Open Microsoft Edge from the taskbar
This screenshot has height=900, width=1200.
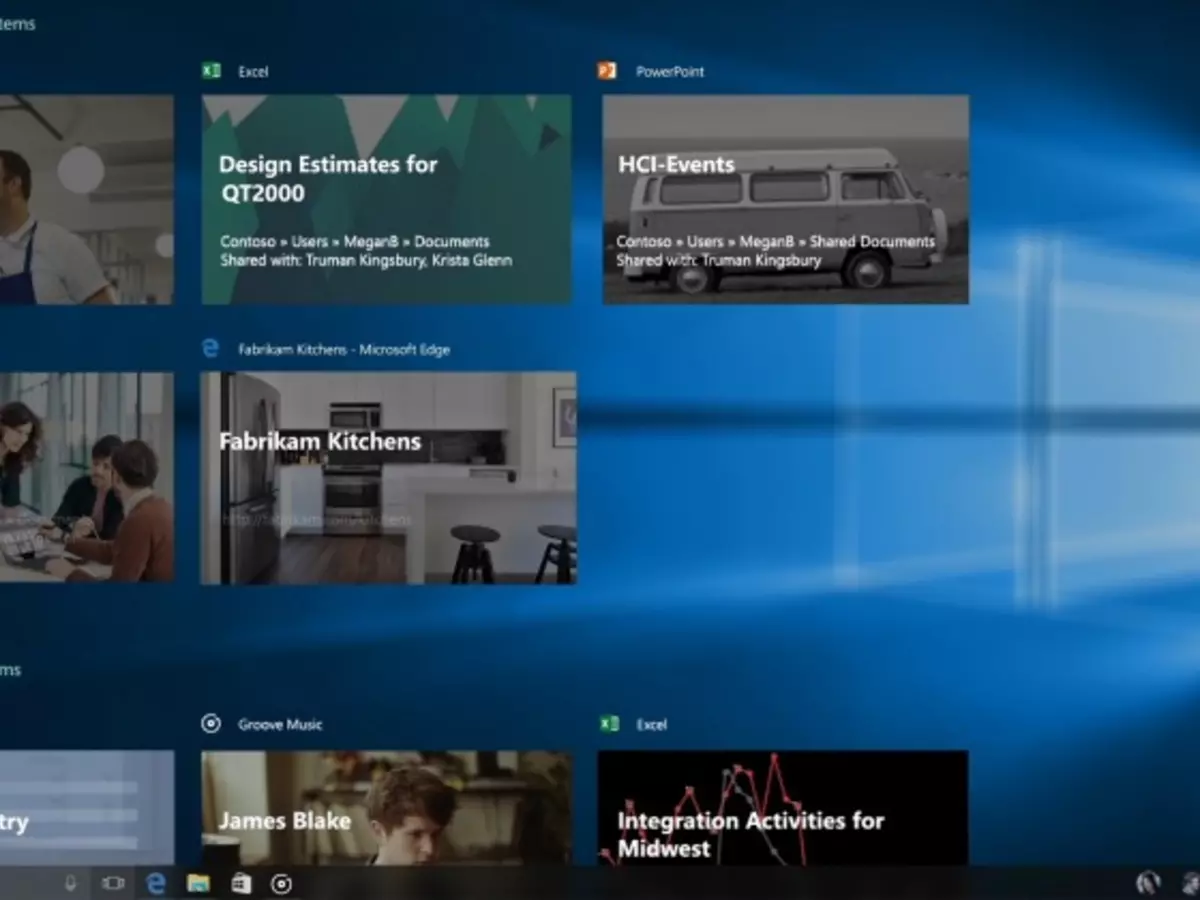click(155, 884)
